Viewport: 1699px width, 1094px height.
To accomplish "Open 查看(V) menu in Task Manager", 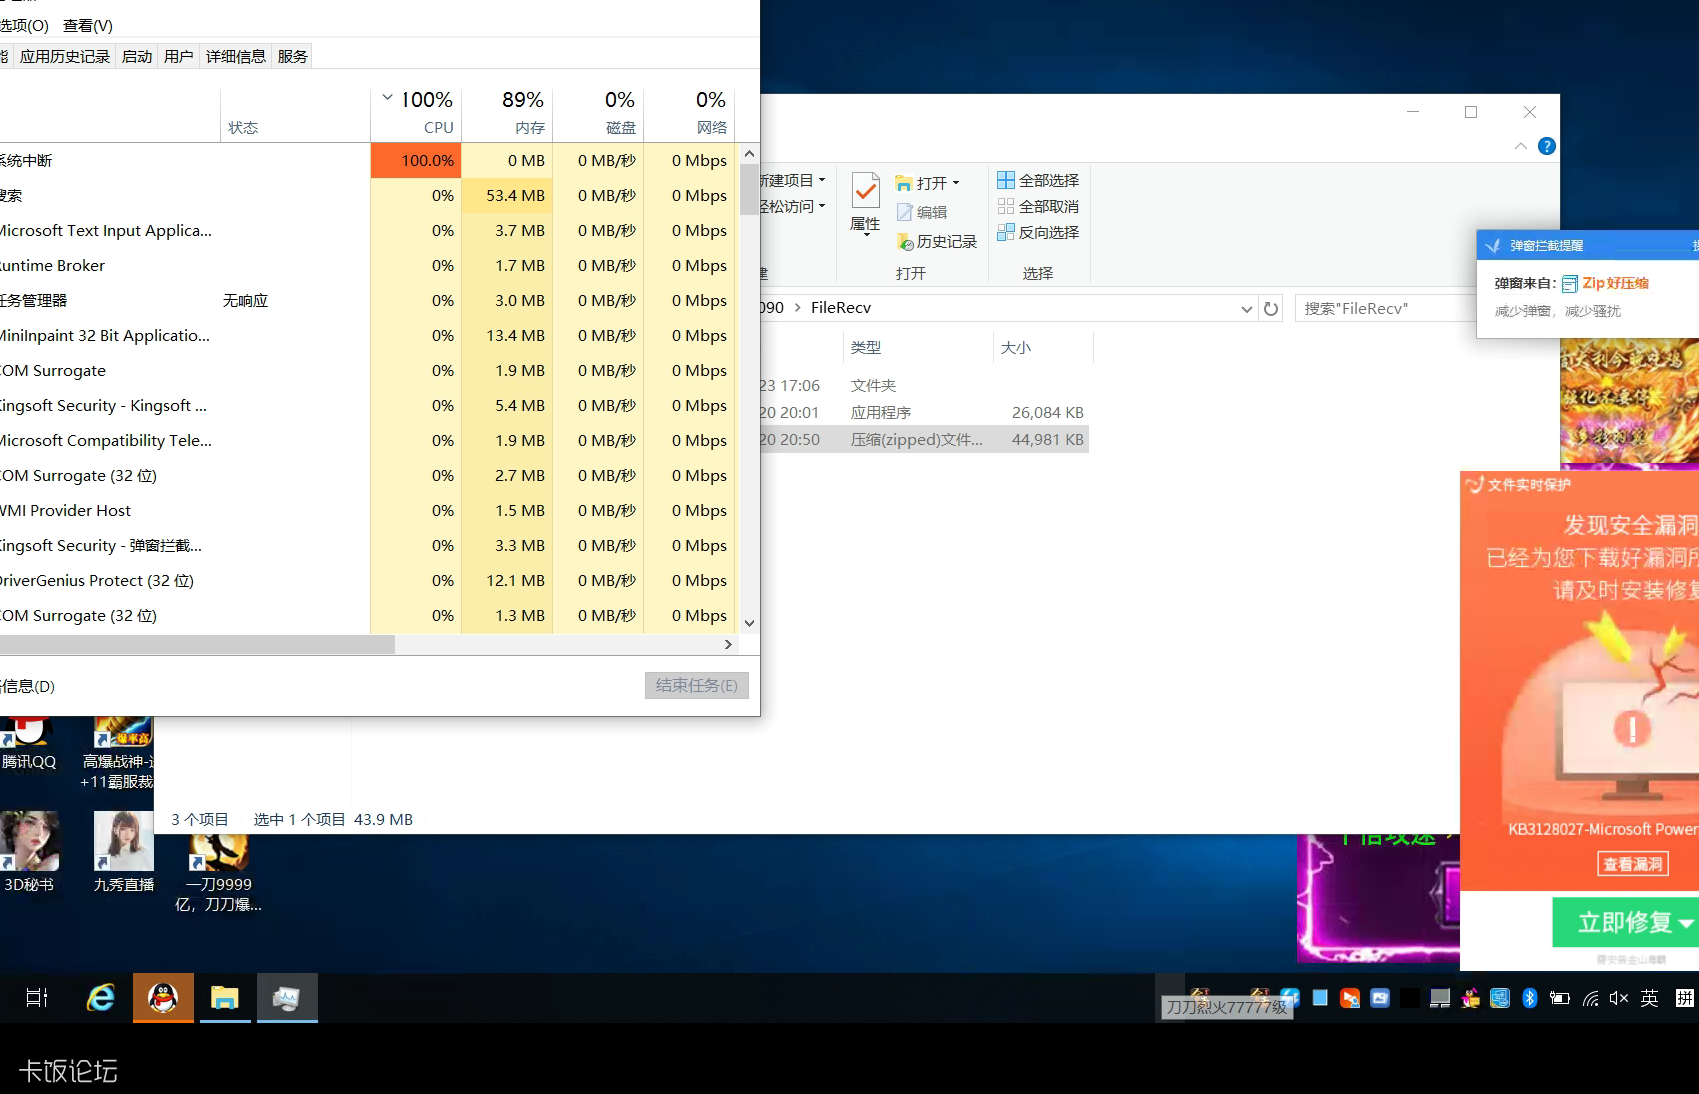I will (88, 25).
